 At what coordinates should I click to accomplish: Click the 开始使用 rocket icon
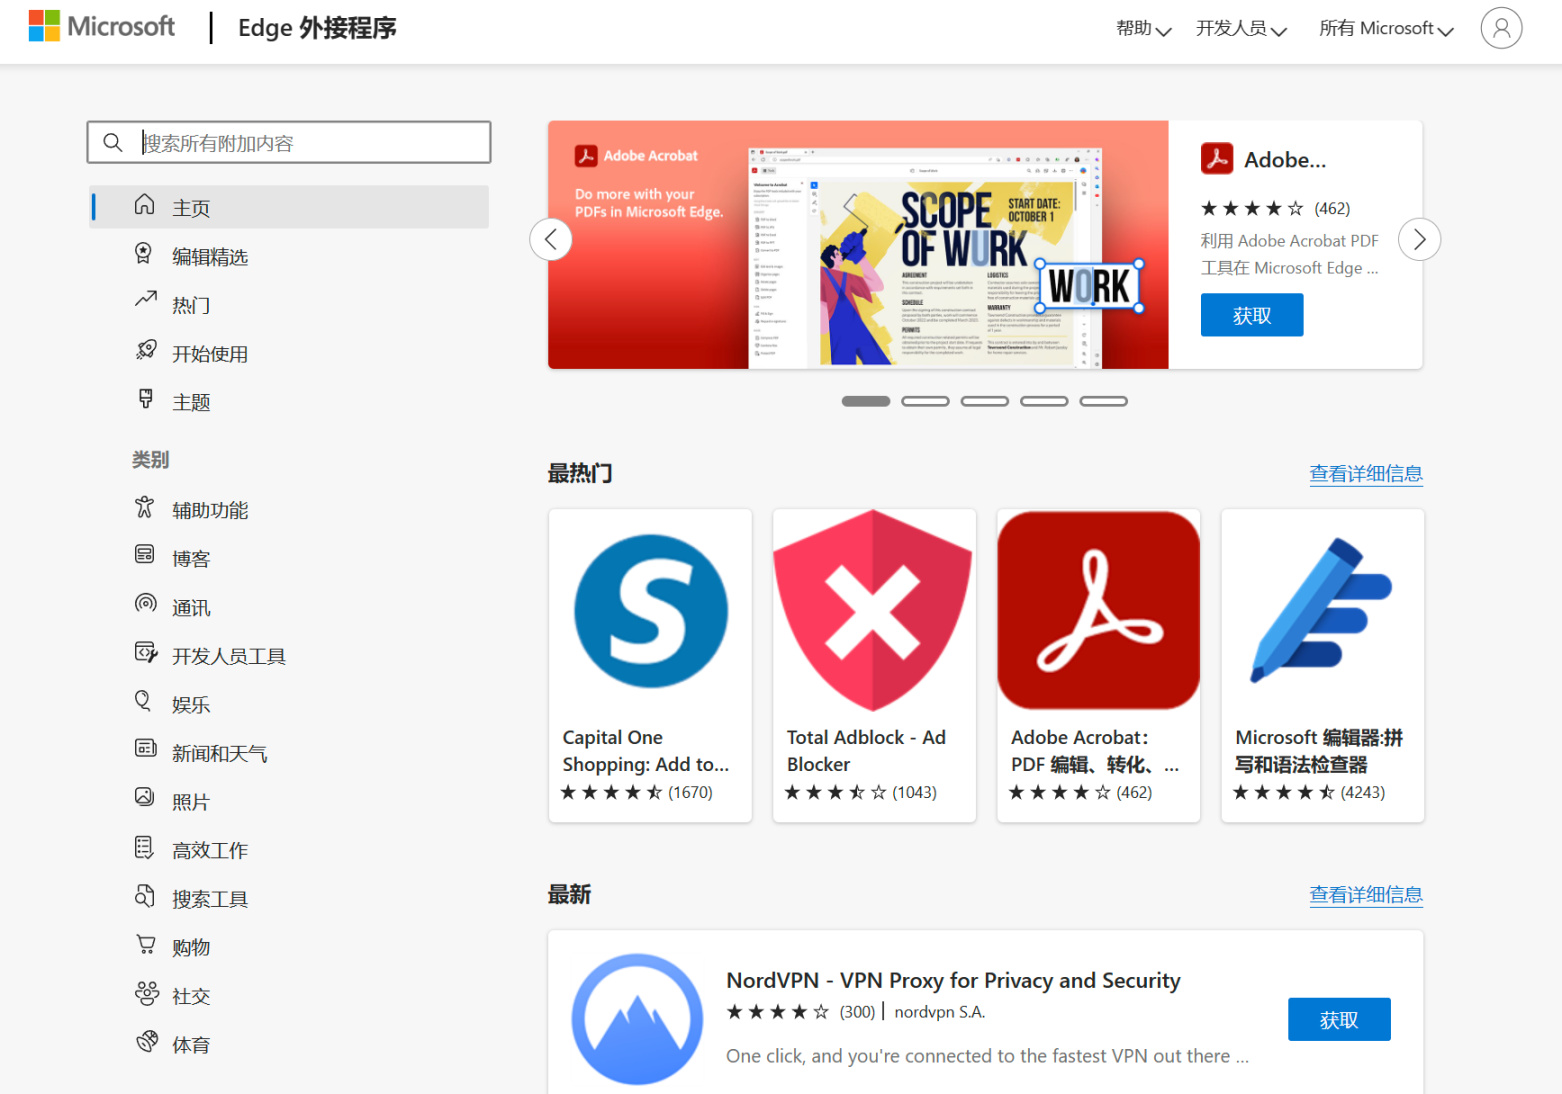pyautogui.click(x=146, y=350)
